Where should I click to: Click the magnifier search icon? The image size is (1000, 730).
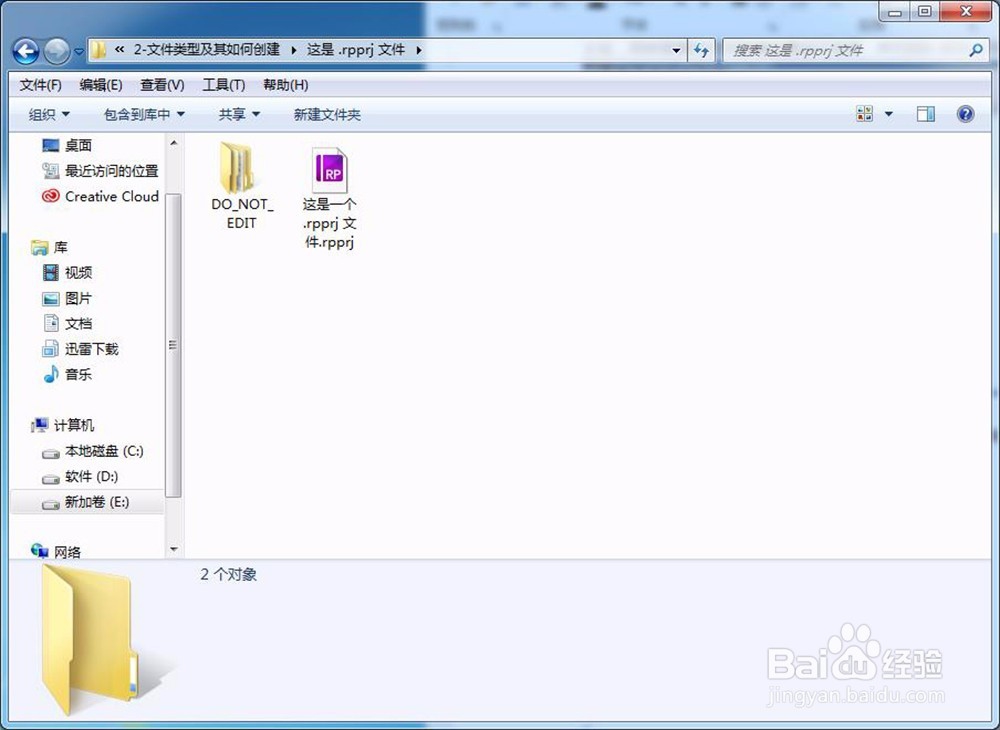(x=976, y=50)
